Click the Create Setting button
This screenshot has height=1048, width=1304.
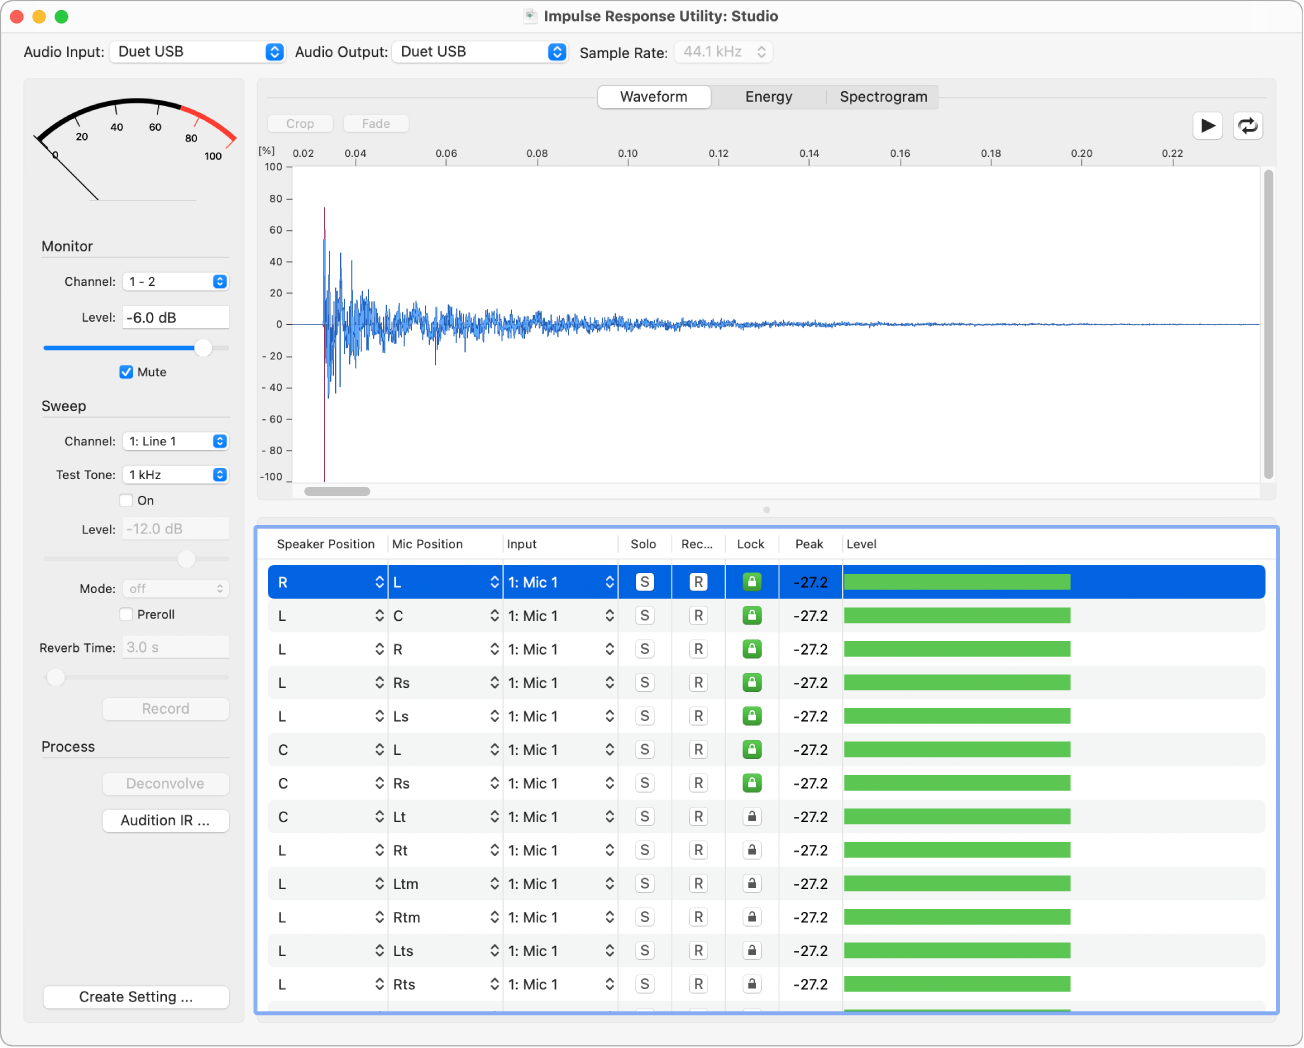[136, 997]
